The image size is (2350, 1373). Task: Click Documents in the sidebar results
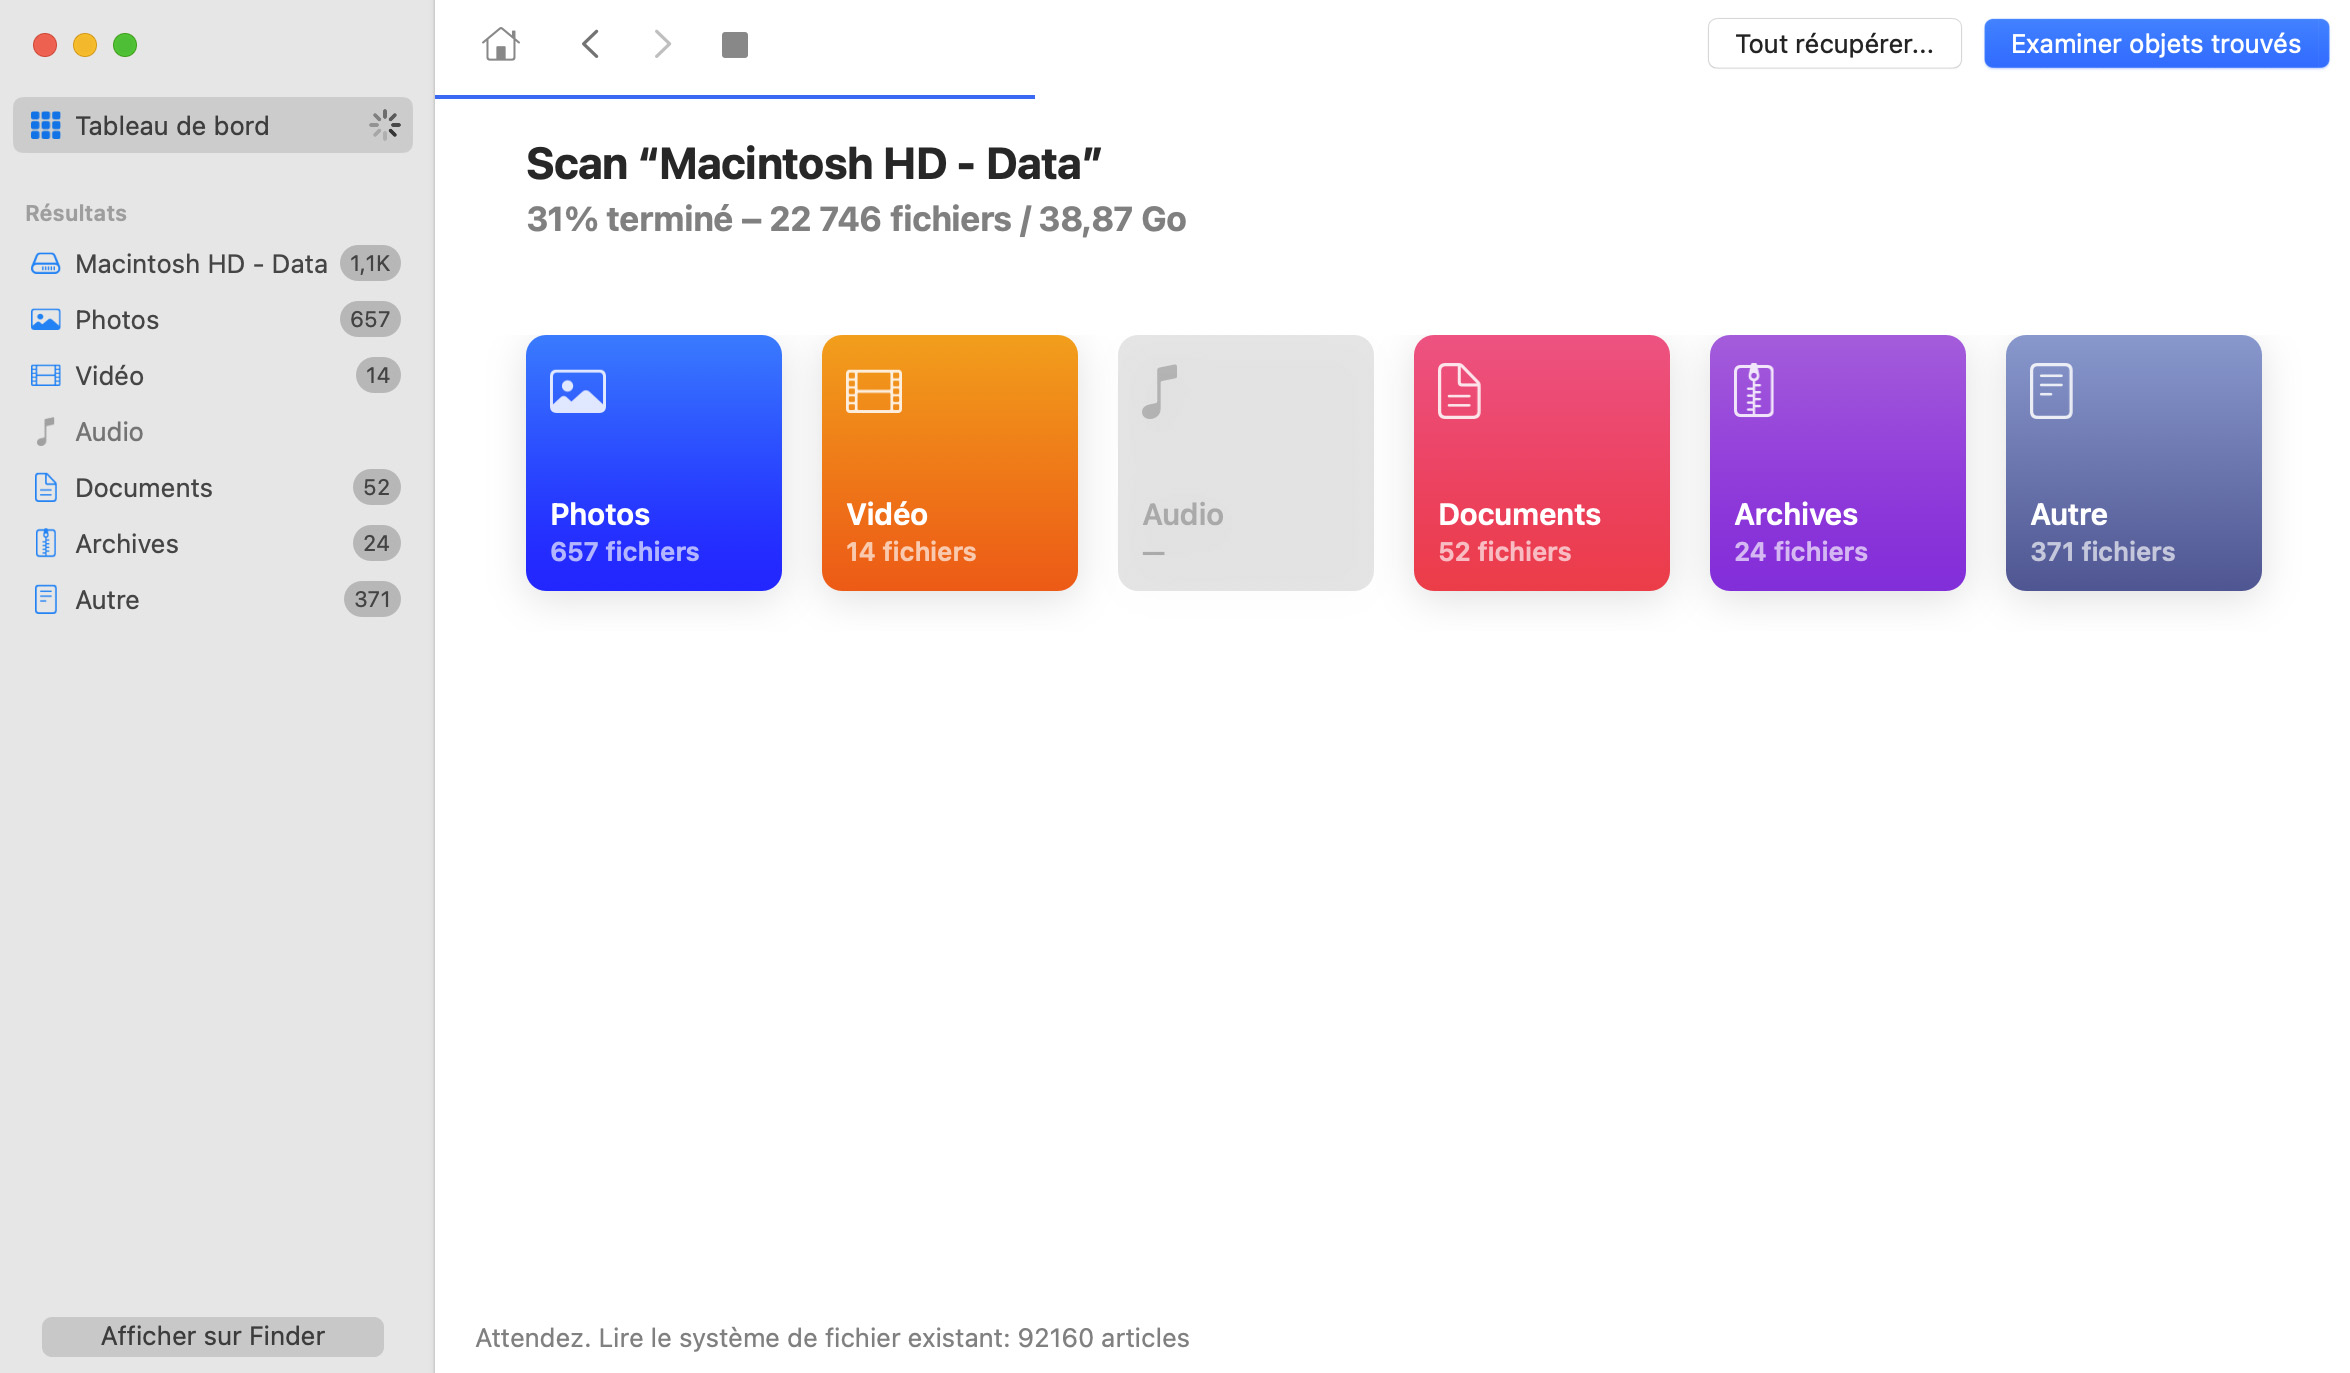[x=144, y=487]
